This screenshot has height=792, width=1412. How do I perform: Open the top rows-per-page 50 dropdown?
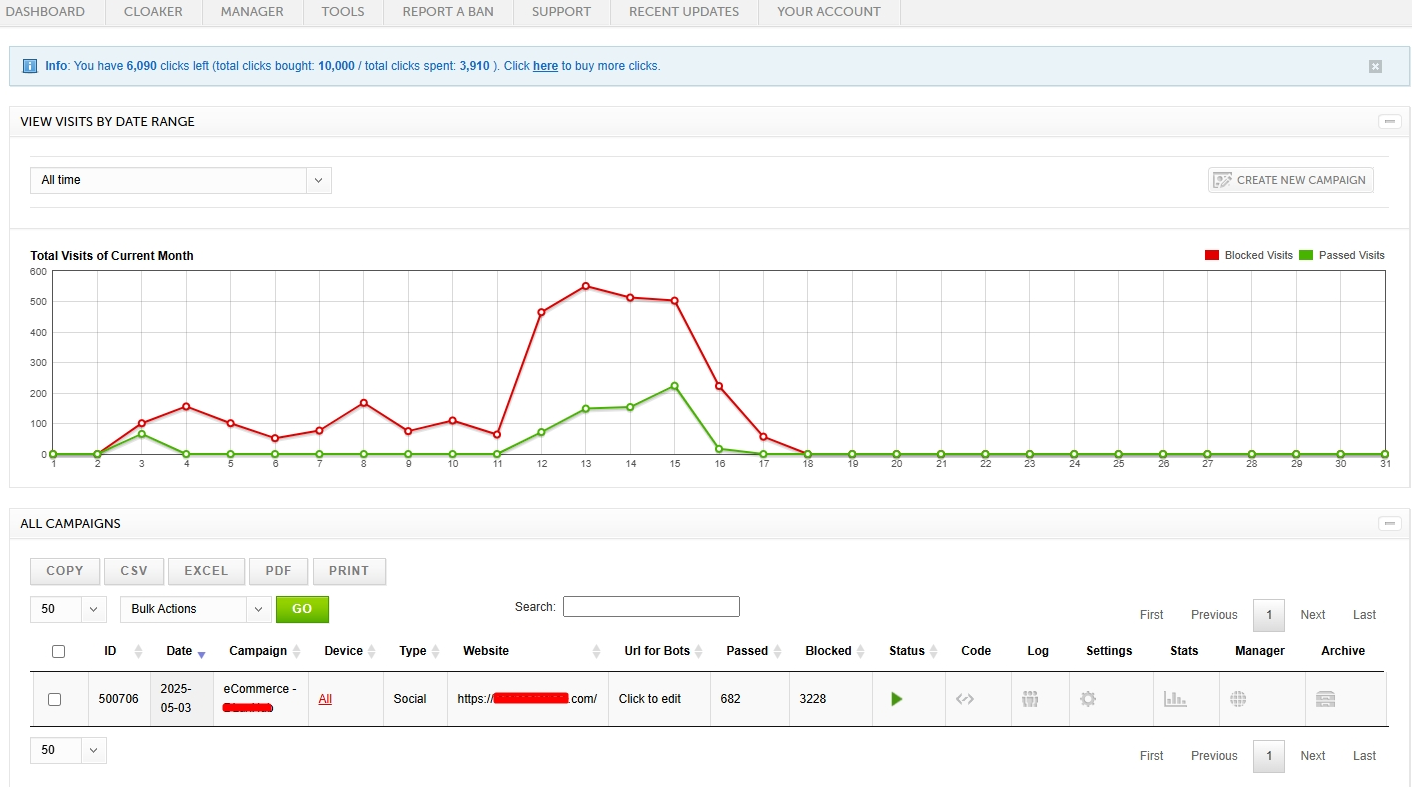(69, 609)
